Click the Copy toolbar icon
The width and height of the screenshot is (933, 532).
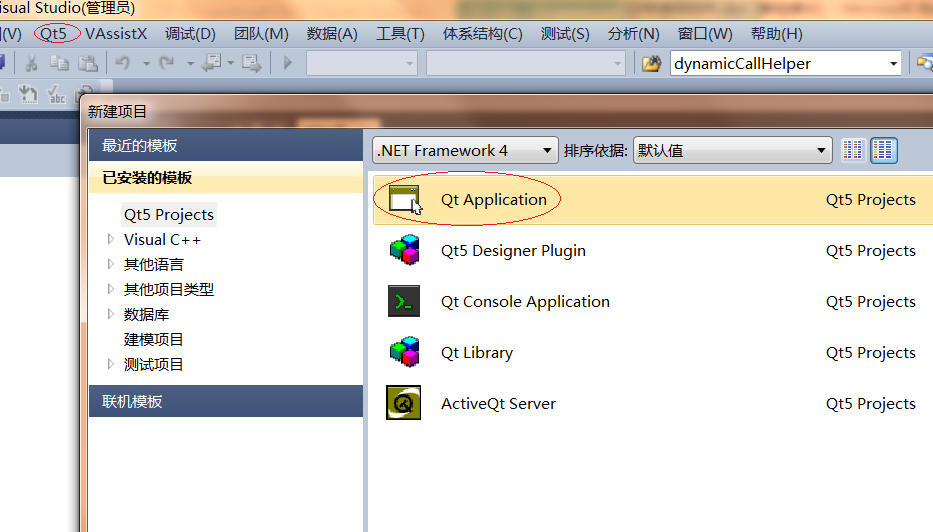click(x=59, y=62)
